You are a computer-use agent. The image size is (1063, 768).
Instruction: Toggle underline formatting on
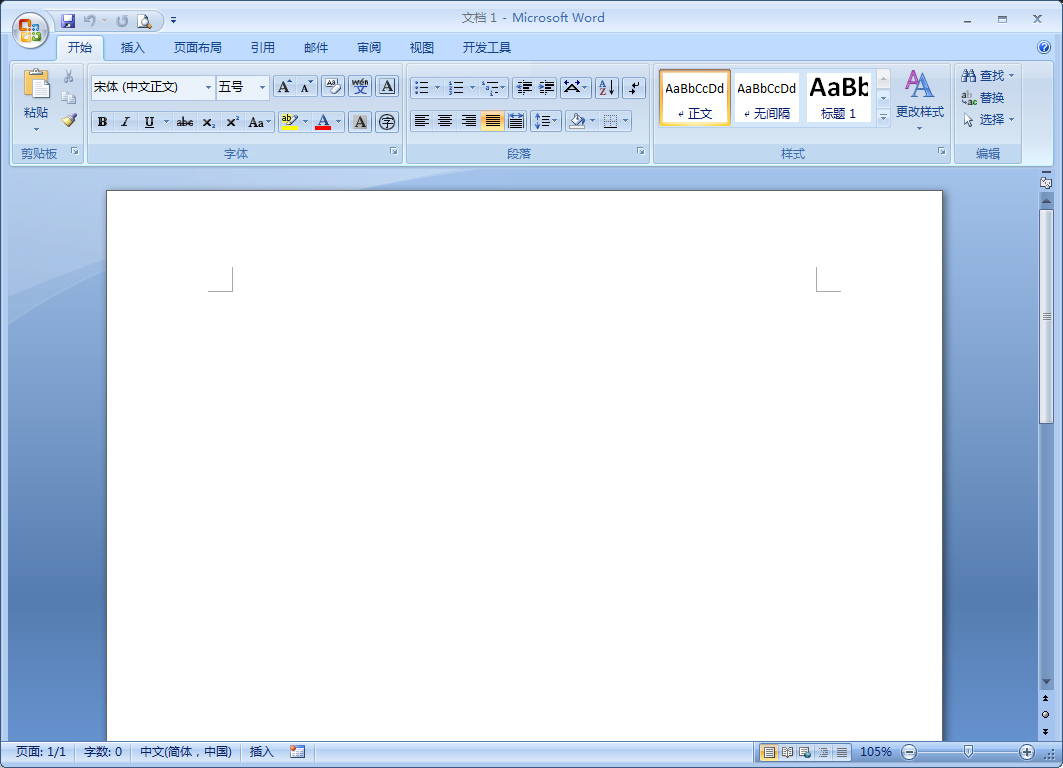tap(148, 122)
